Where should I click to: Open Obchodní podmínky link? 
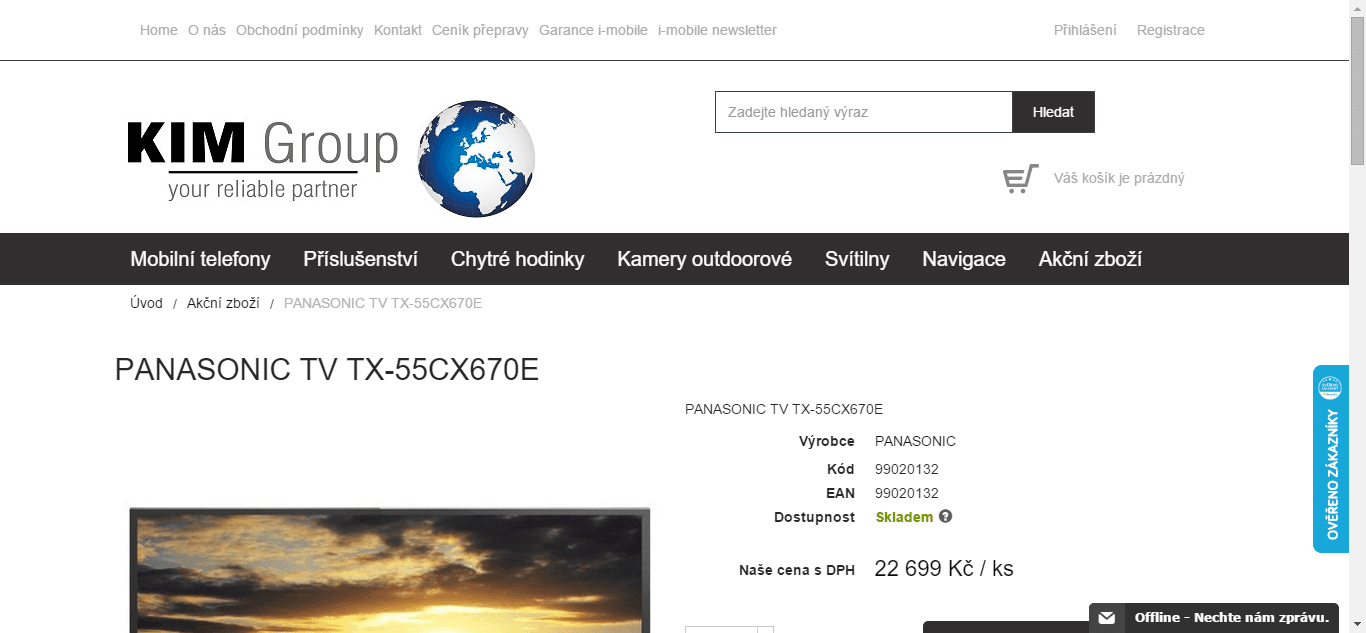tap(300, 30)
